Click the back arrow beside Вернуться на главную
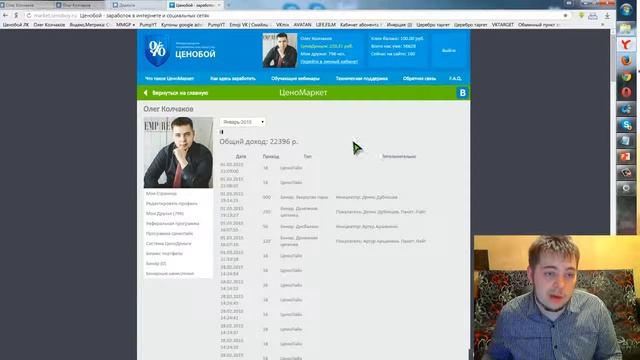640x360 pixels. pyautogui.click(x=146, y=93)
